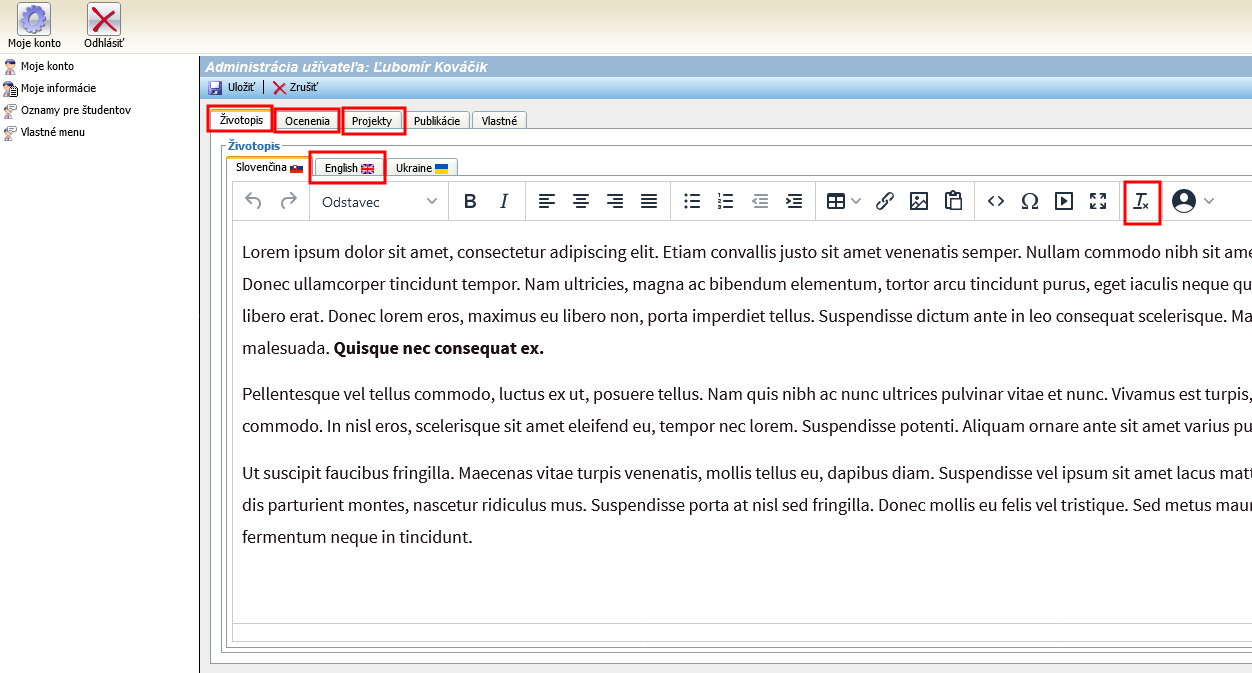Insert a hyperlink
This screenshot has height=673, width=1252.
pyautogui.click(x=885, y=201)
